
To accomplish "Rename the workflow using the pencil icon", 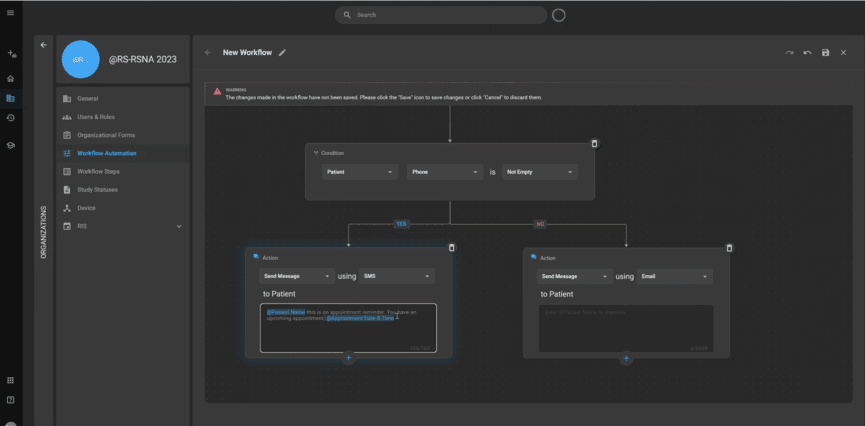I will click(x=282, y=52).
